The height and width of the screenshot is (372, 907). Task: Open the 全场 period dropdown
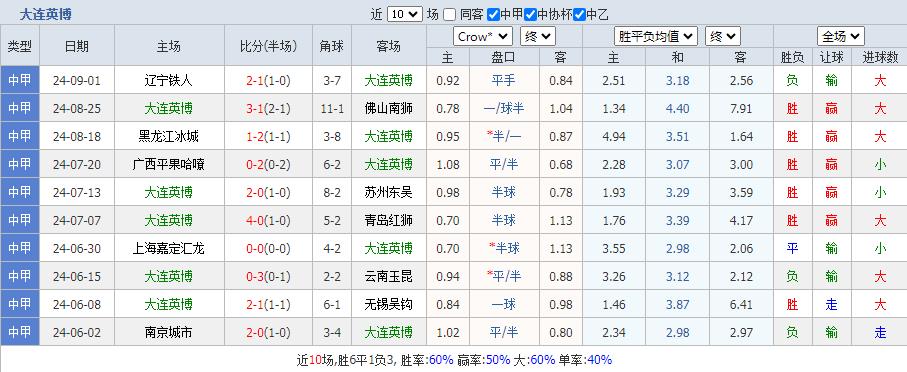point(840,37)
